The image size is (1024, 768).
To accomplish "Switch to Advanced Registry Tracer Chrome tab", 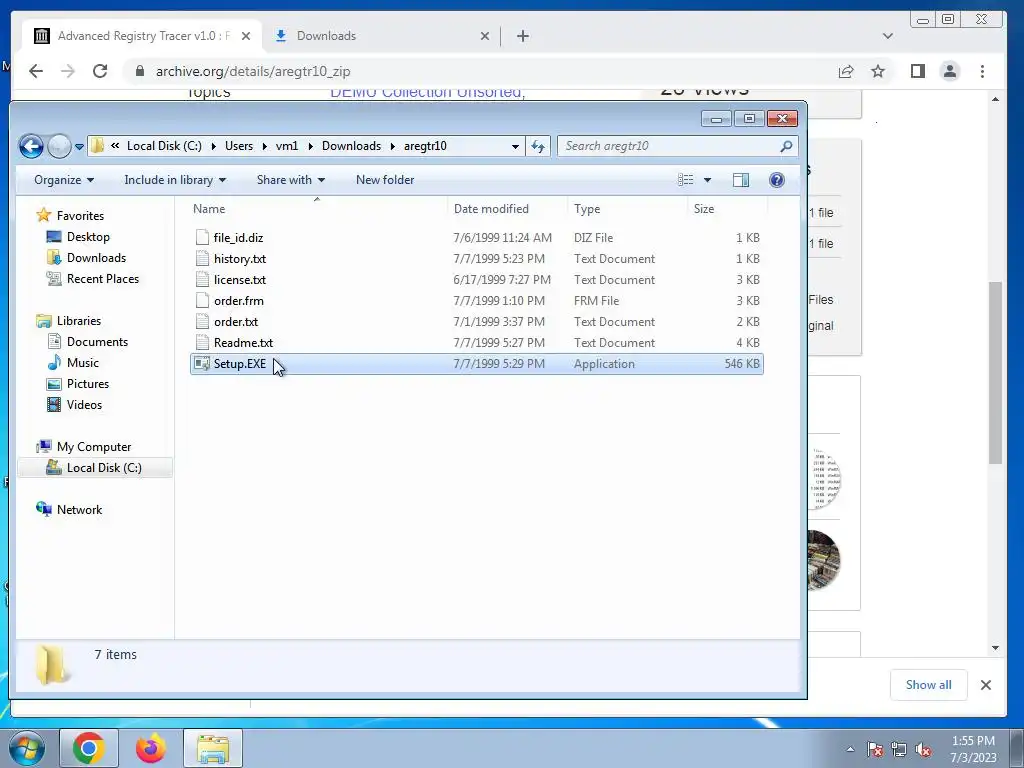I will [x=142, y=36].
